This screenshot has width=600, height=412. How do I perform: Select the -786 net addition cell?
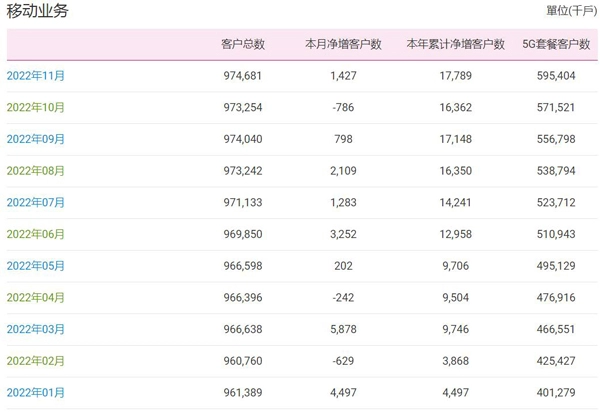pyautogui.click(x=342, y=107)
